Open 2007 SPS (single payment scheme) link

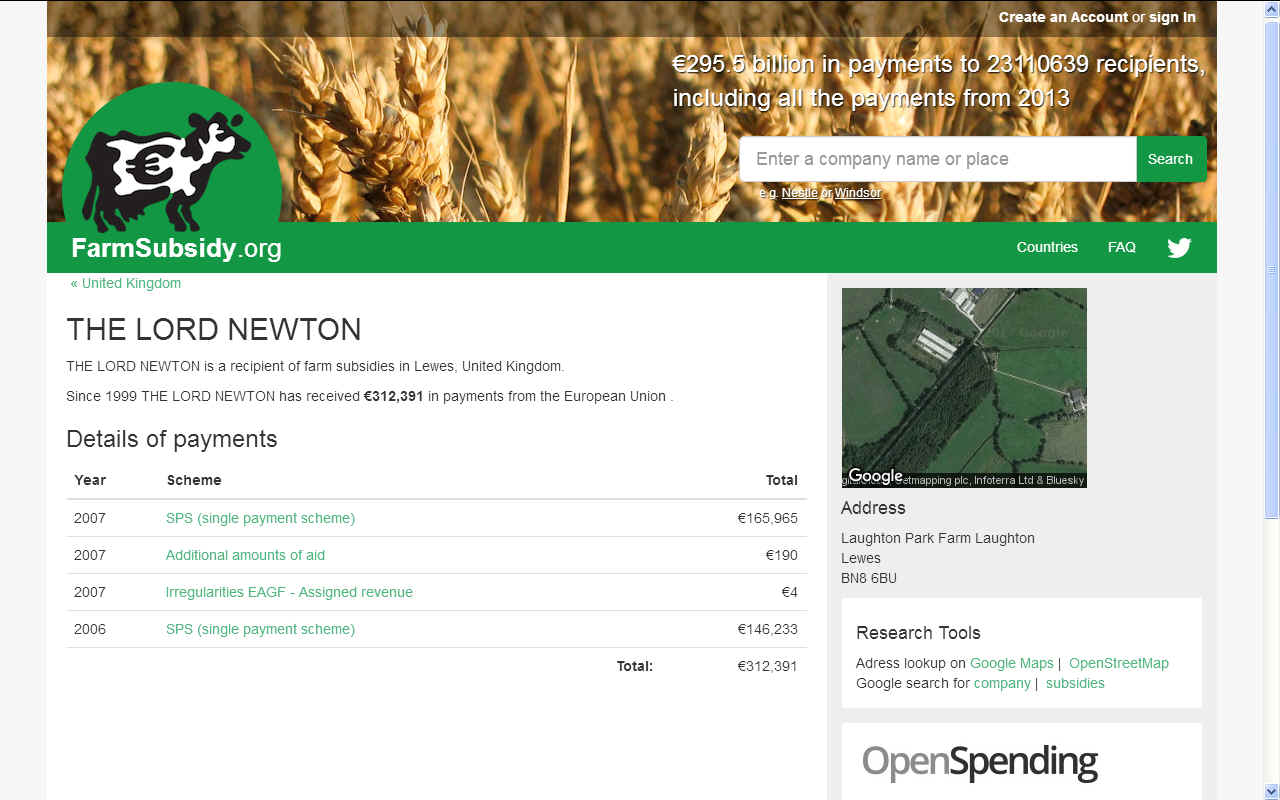pos(260,518)
